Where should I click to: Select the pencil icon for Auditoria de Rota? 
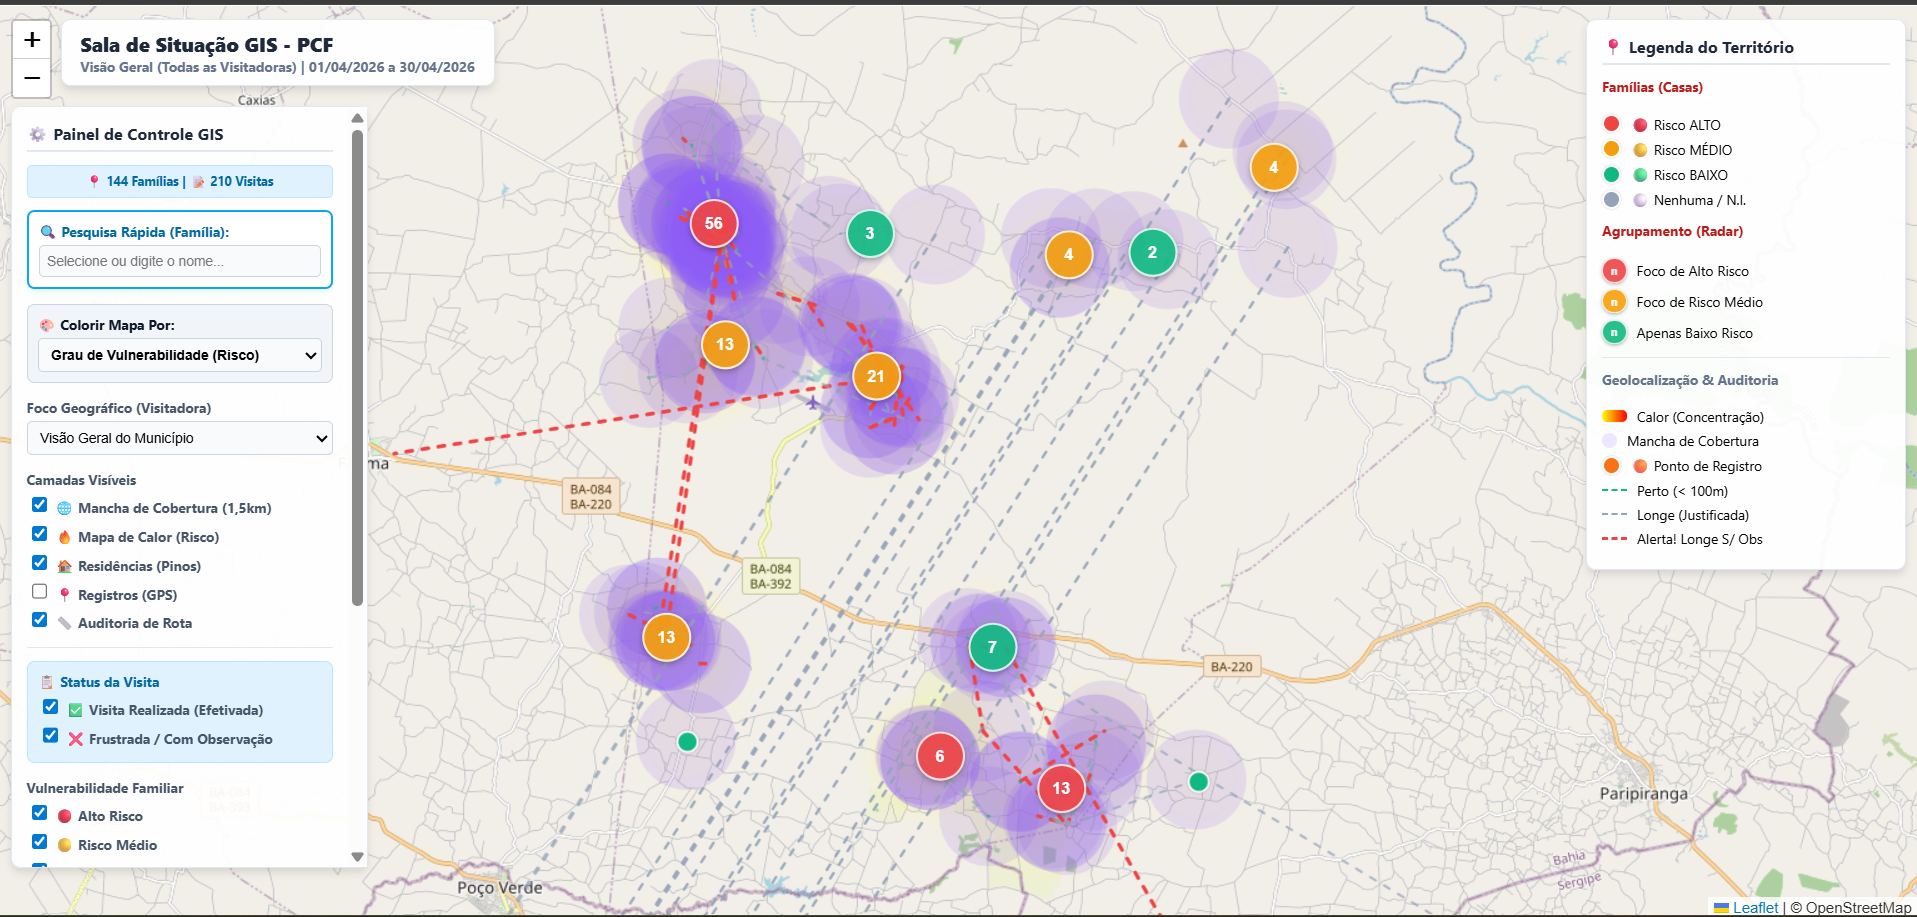click(x=63, y=623)
